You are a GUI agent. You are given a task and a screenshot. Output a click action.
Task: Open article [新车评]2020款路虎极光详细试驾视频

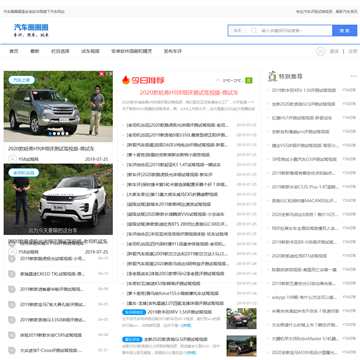170,175
